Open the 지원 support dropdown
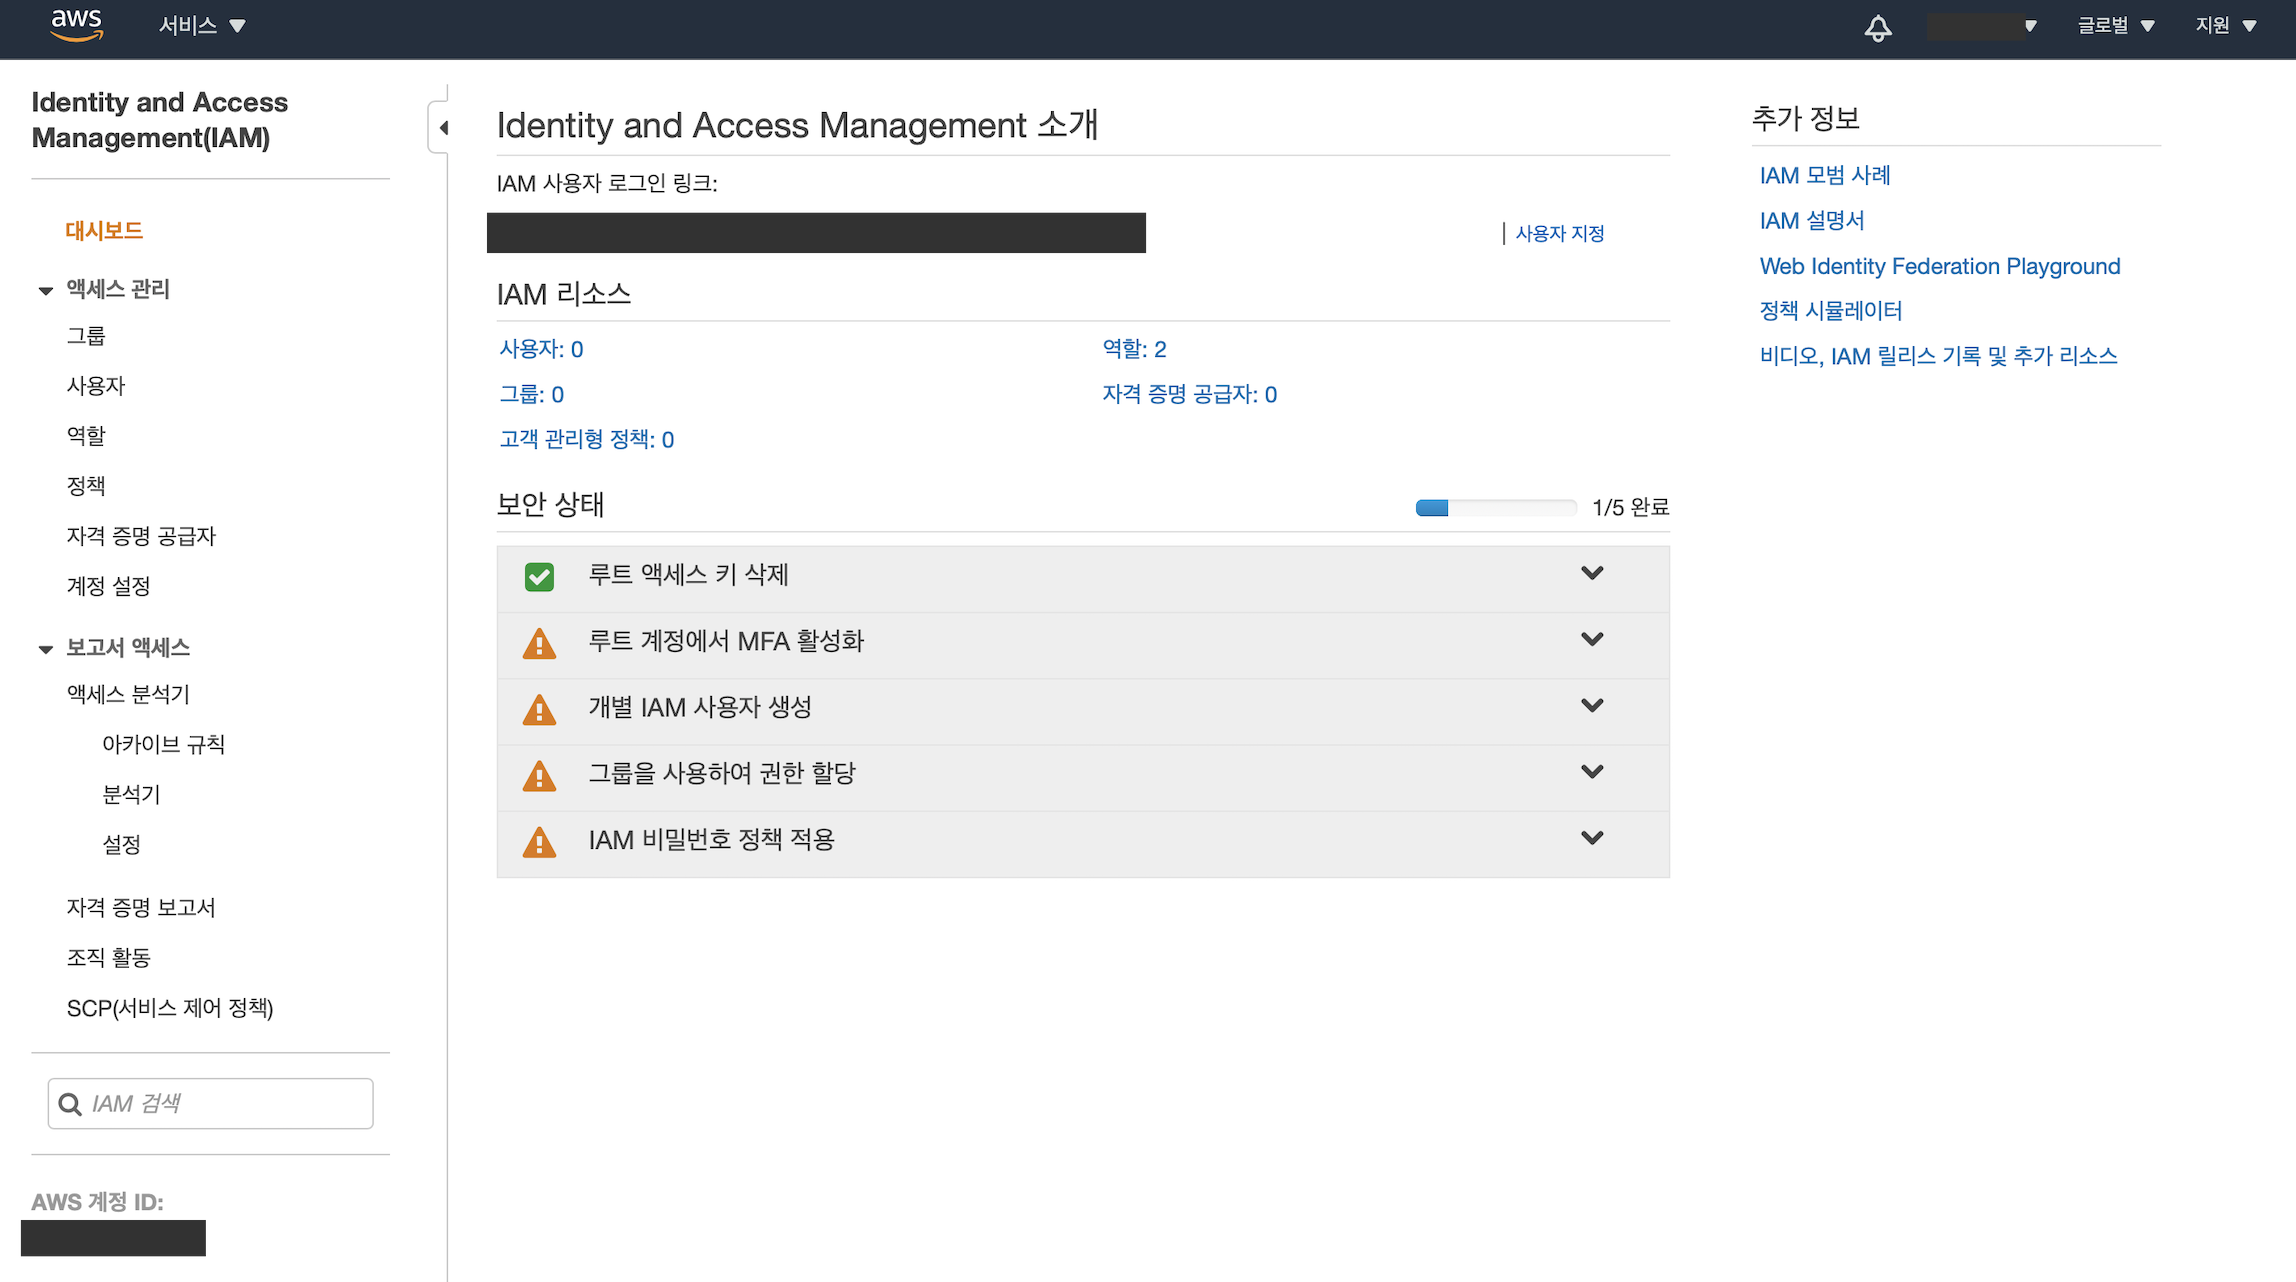 click(2226, 26)
